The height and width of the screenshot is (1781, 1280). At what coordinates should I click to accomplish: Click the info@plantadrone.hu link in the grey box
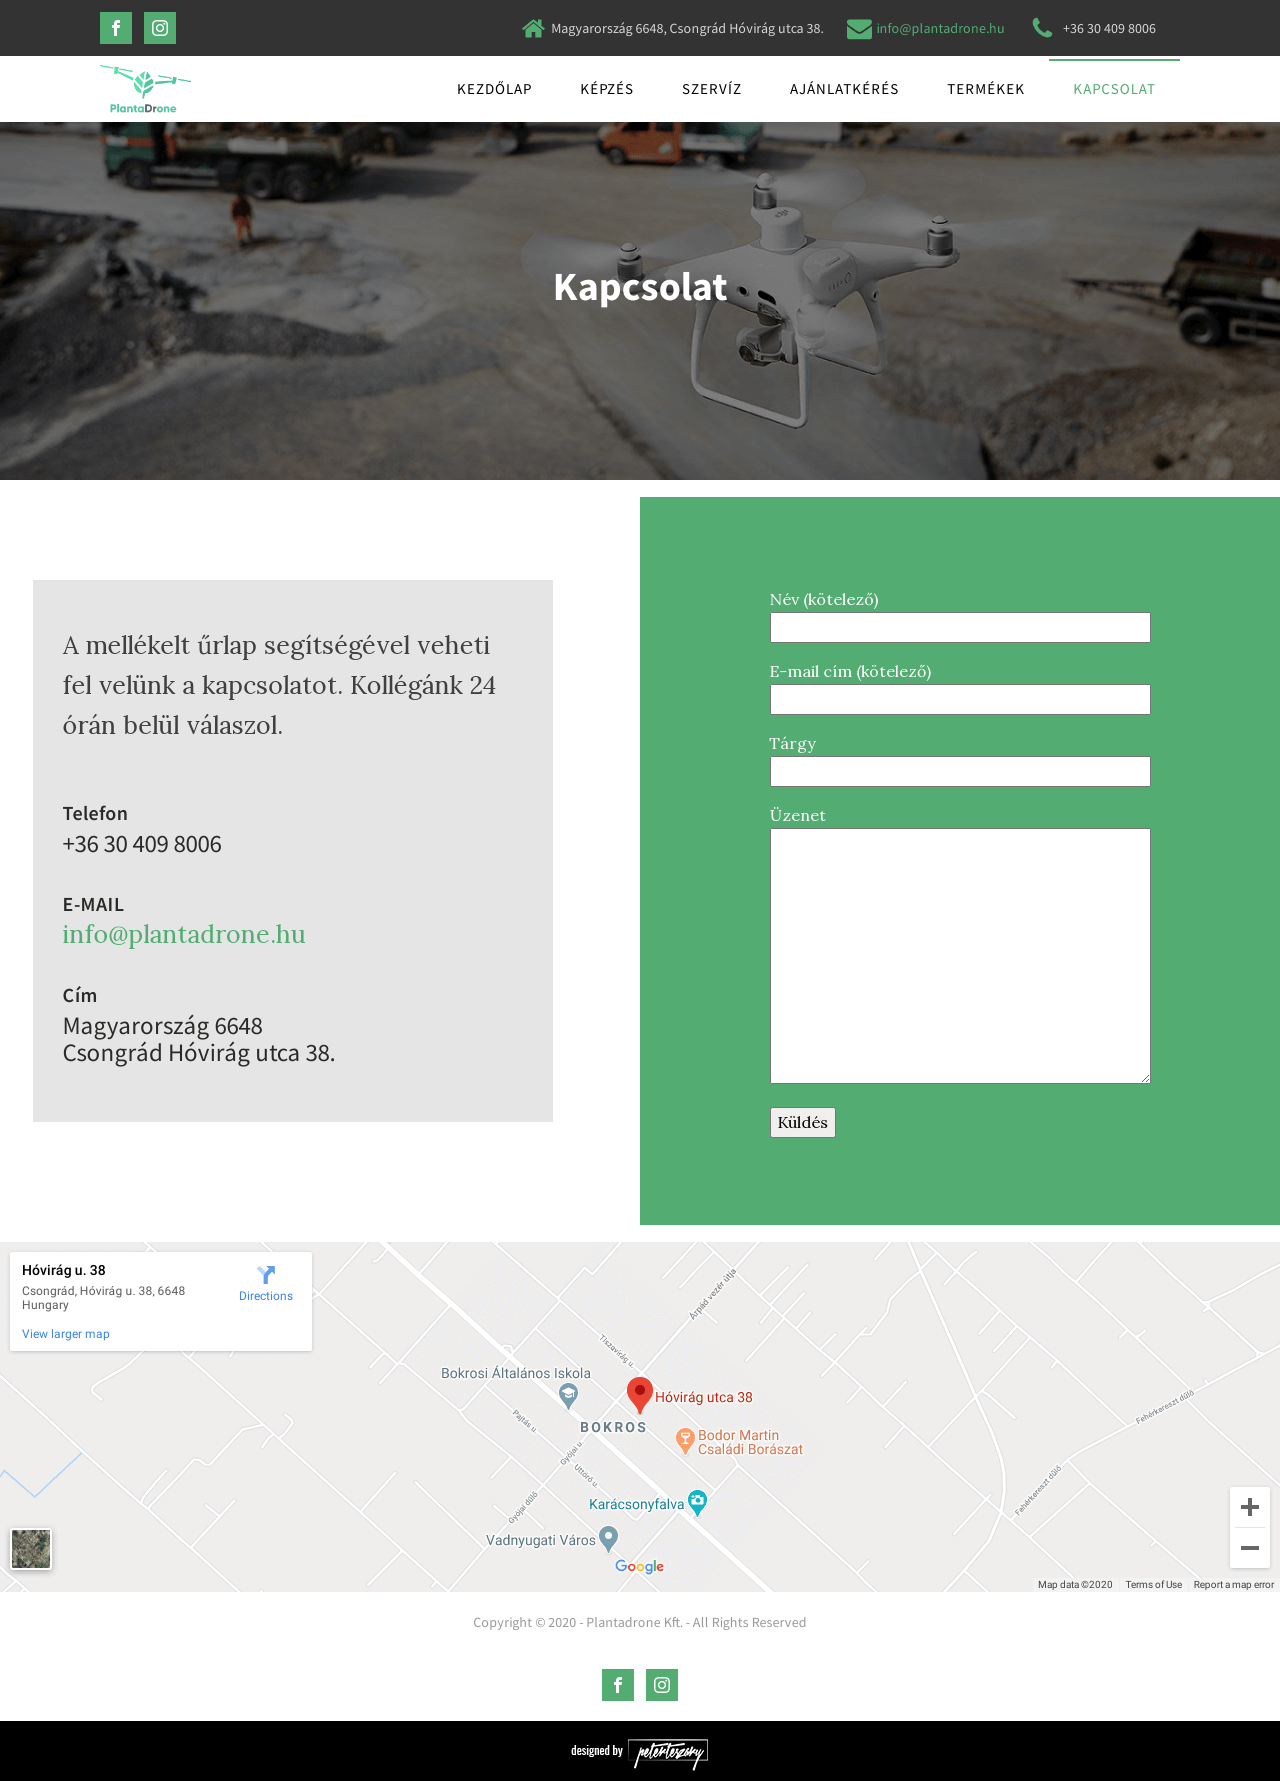click(184, 934)
